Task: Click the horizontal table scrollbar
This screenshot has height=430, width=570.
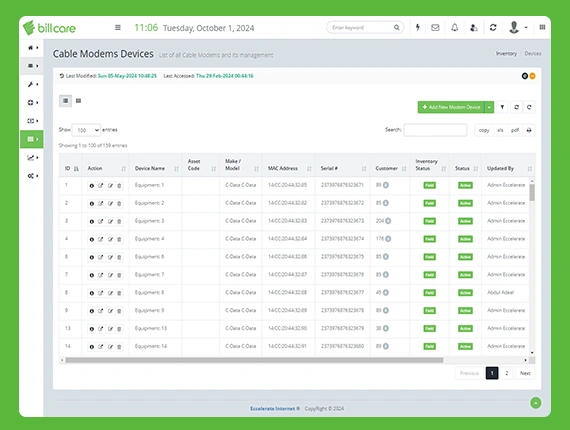Action: tap(254, 360)
